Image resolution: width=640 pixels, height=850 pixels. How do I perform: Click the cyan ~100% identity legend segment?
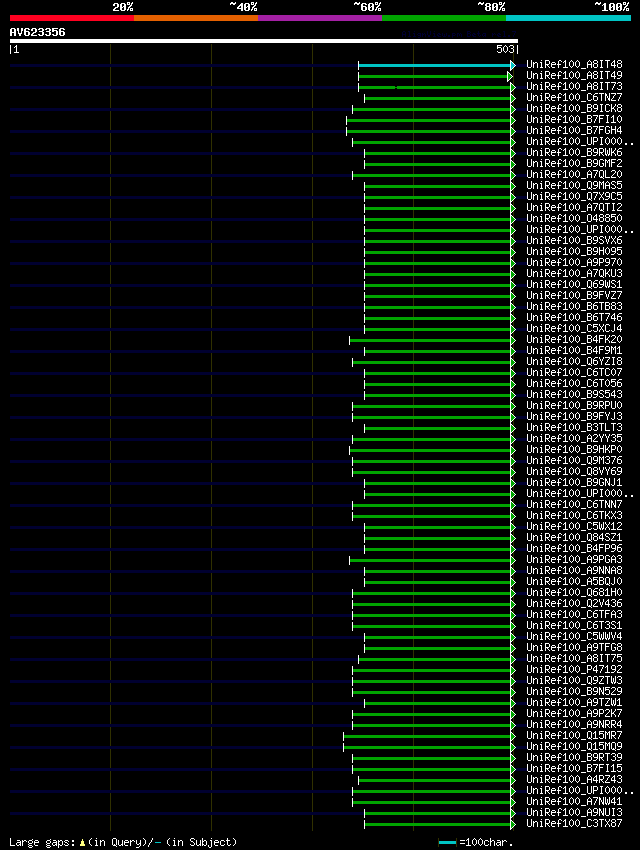[x=568, y=18]
